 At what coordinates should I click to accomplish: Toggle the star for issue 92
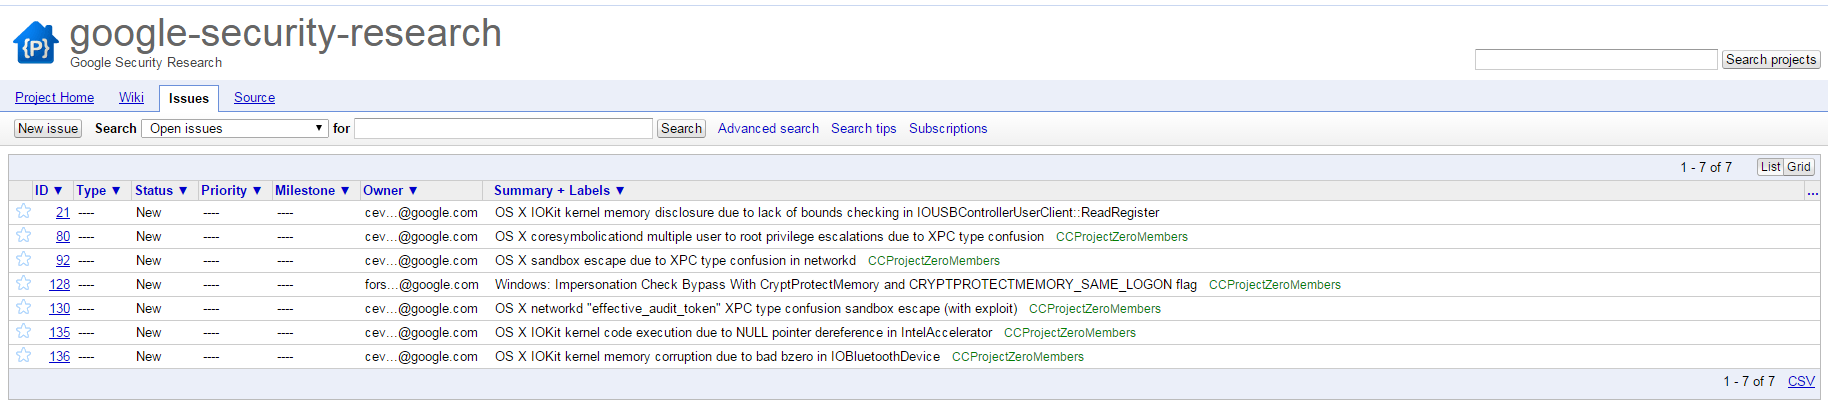(x=24, y=259)
